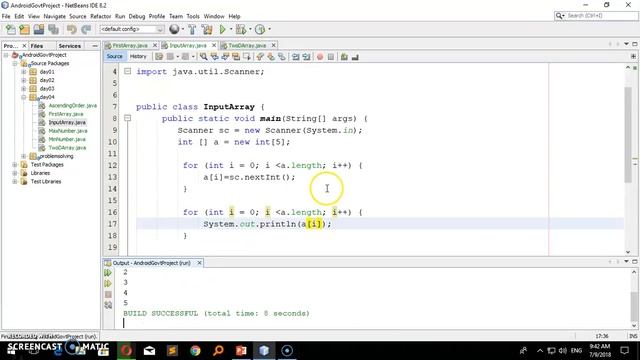Click the red Start Macro Recording icon

(320, 57)
